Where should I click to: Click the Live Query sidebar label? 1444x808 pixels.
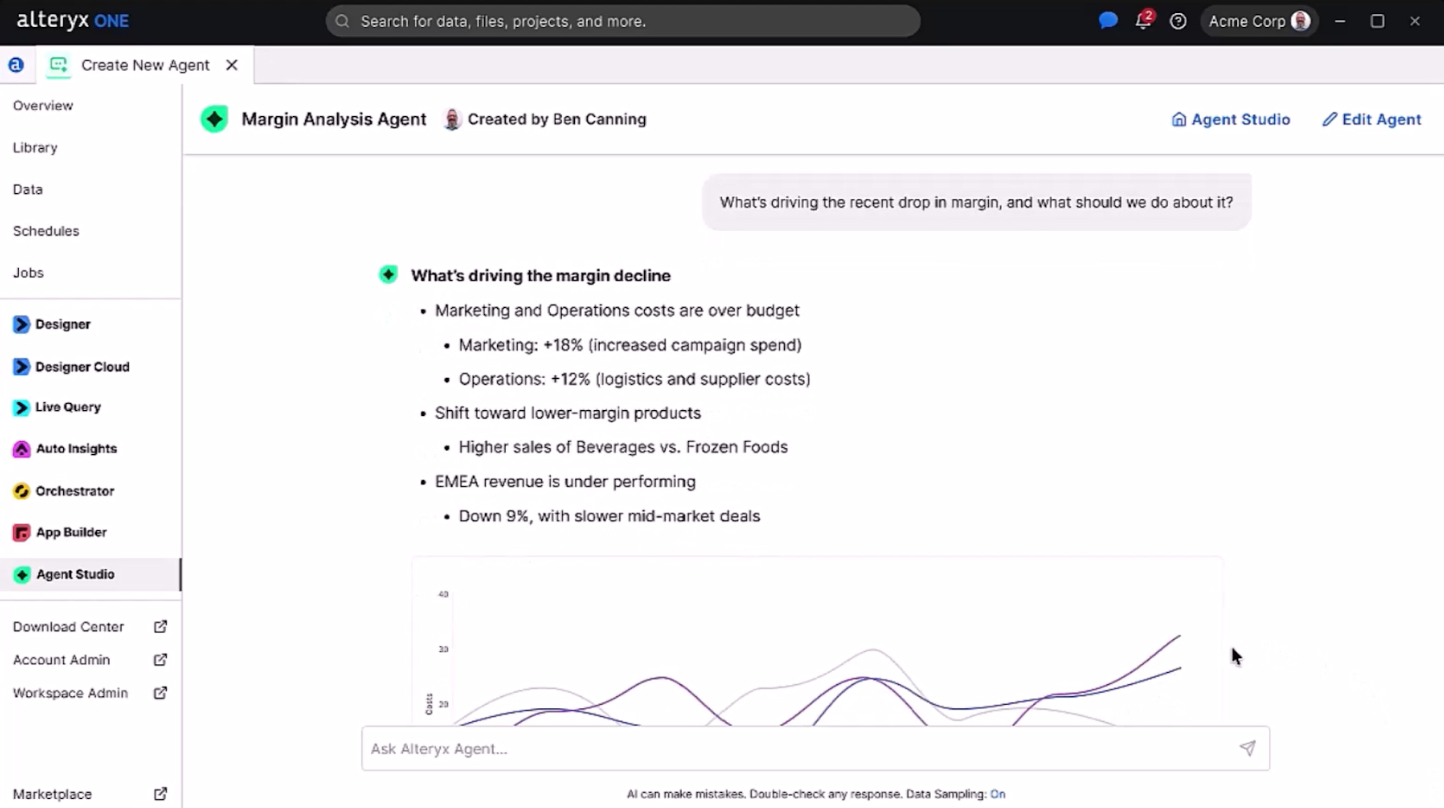click(x=68, y=408)
